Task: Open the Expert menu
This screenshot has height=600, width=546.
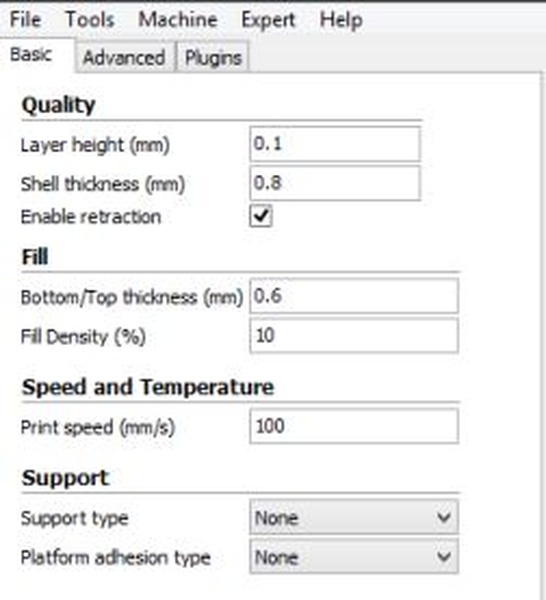Action: pyautogui.click(x=268, y=20)
